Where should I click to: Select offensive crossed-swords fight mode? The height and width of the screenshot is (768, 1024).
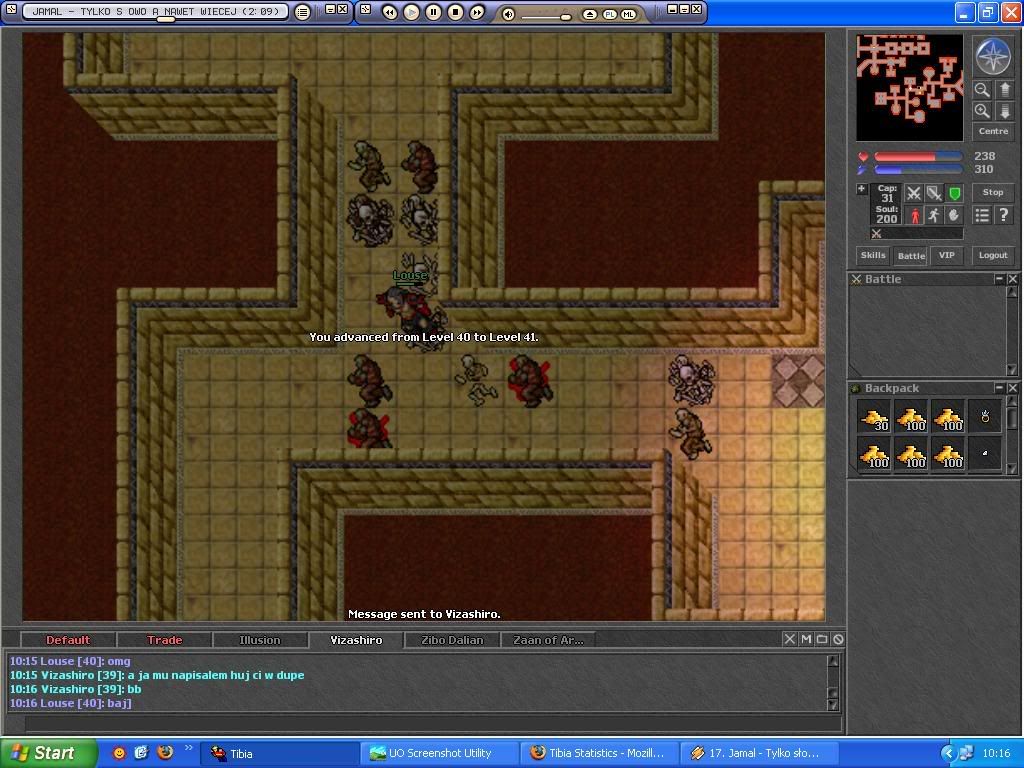[x=914, y=193]
